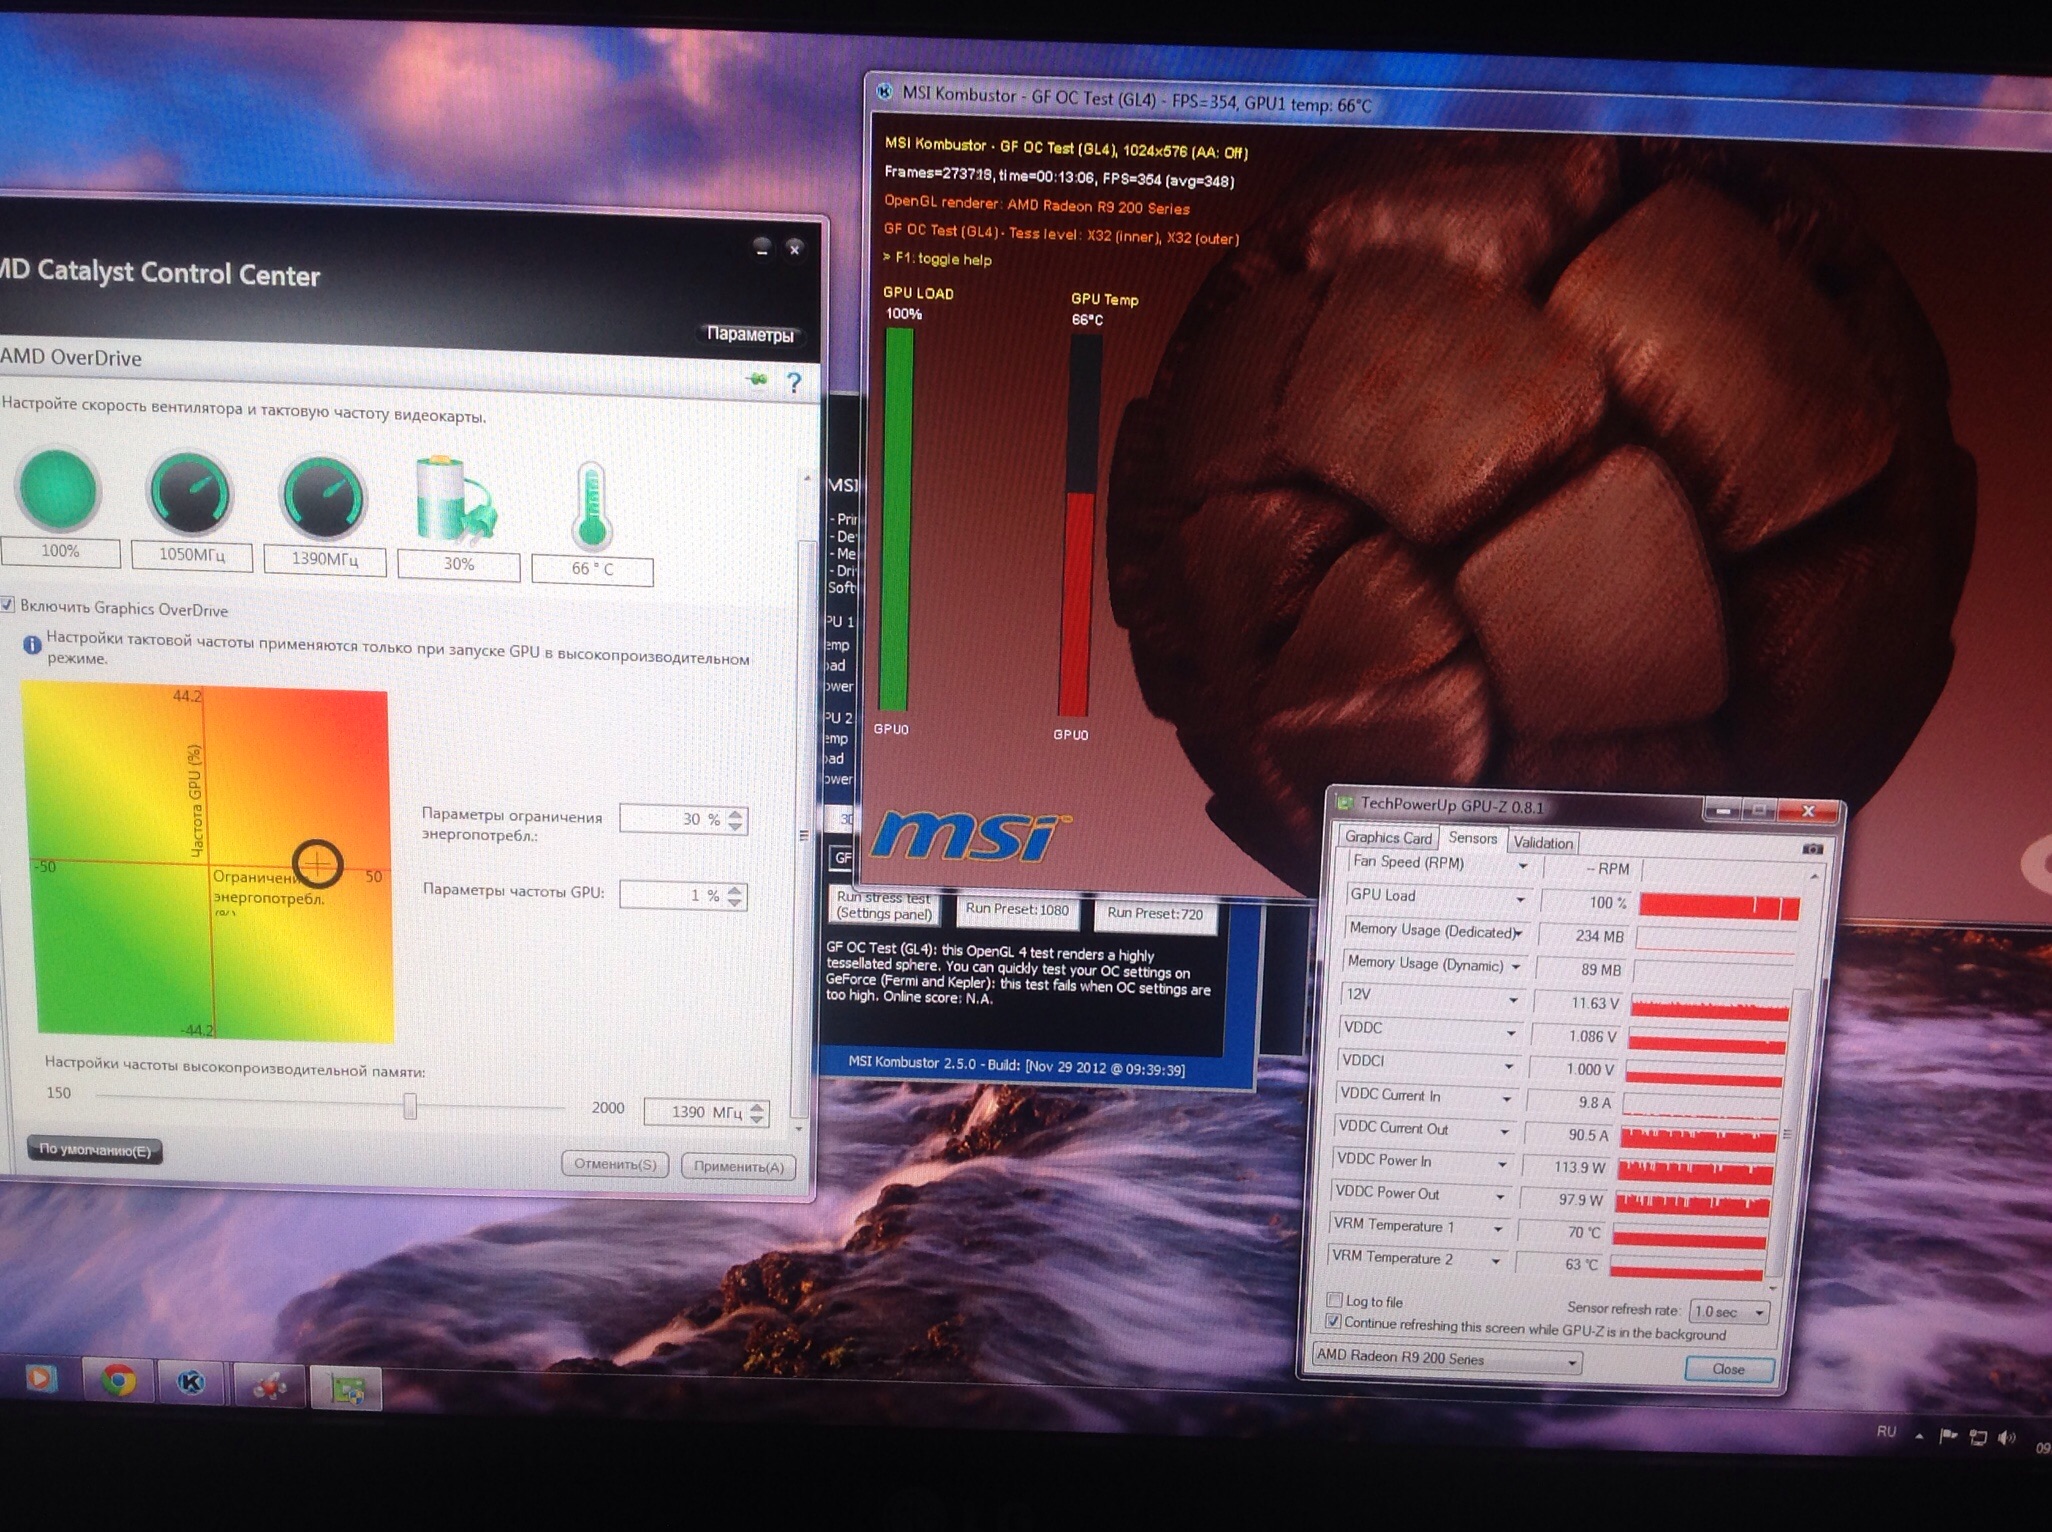This screenshot has width=2052, height=1532.
Task: Click the high-performance memory clock slider
Action: [410, 1106]
